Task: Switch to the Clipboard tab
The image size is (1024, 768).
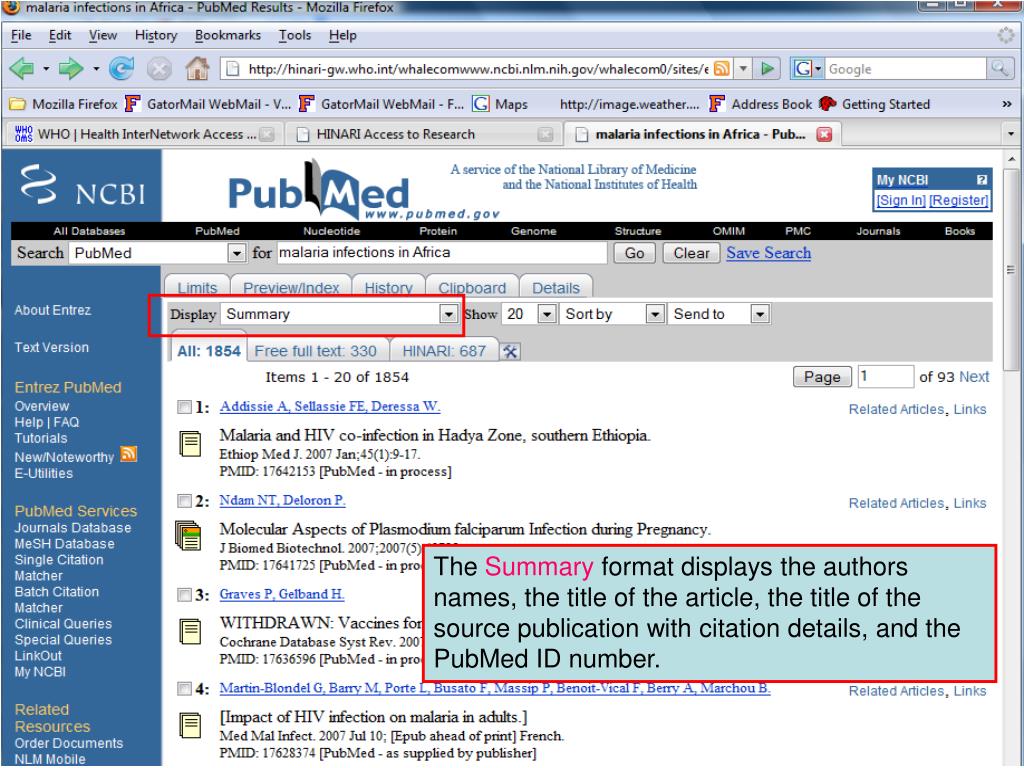Action: coord(472,287)
